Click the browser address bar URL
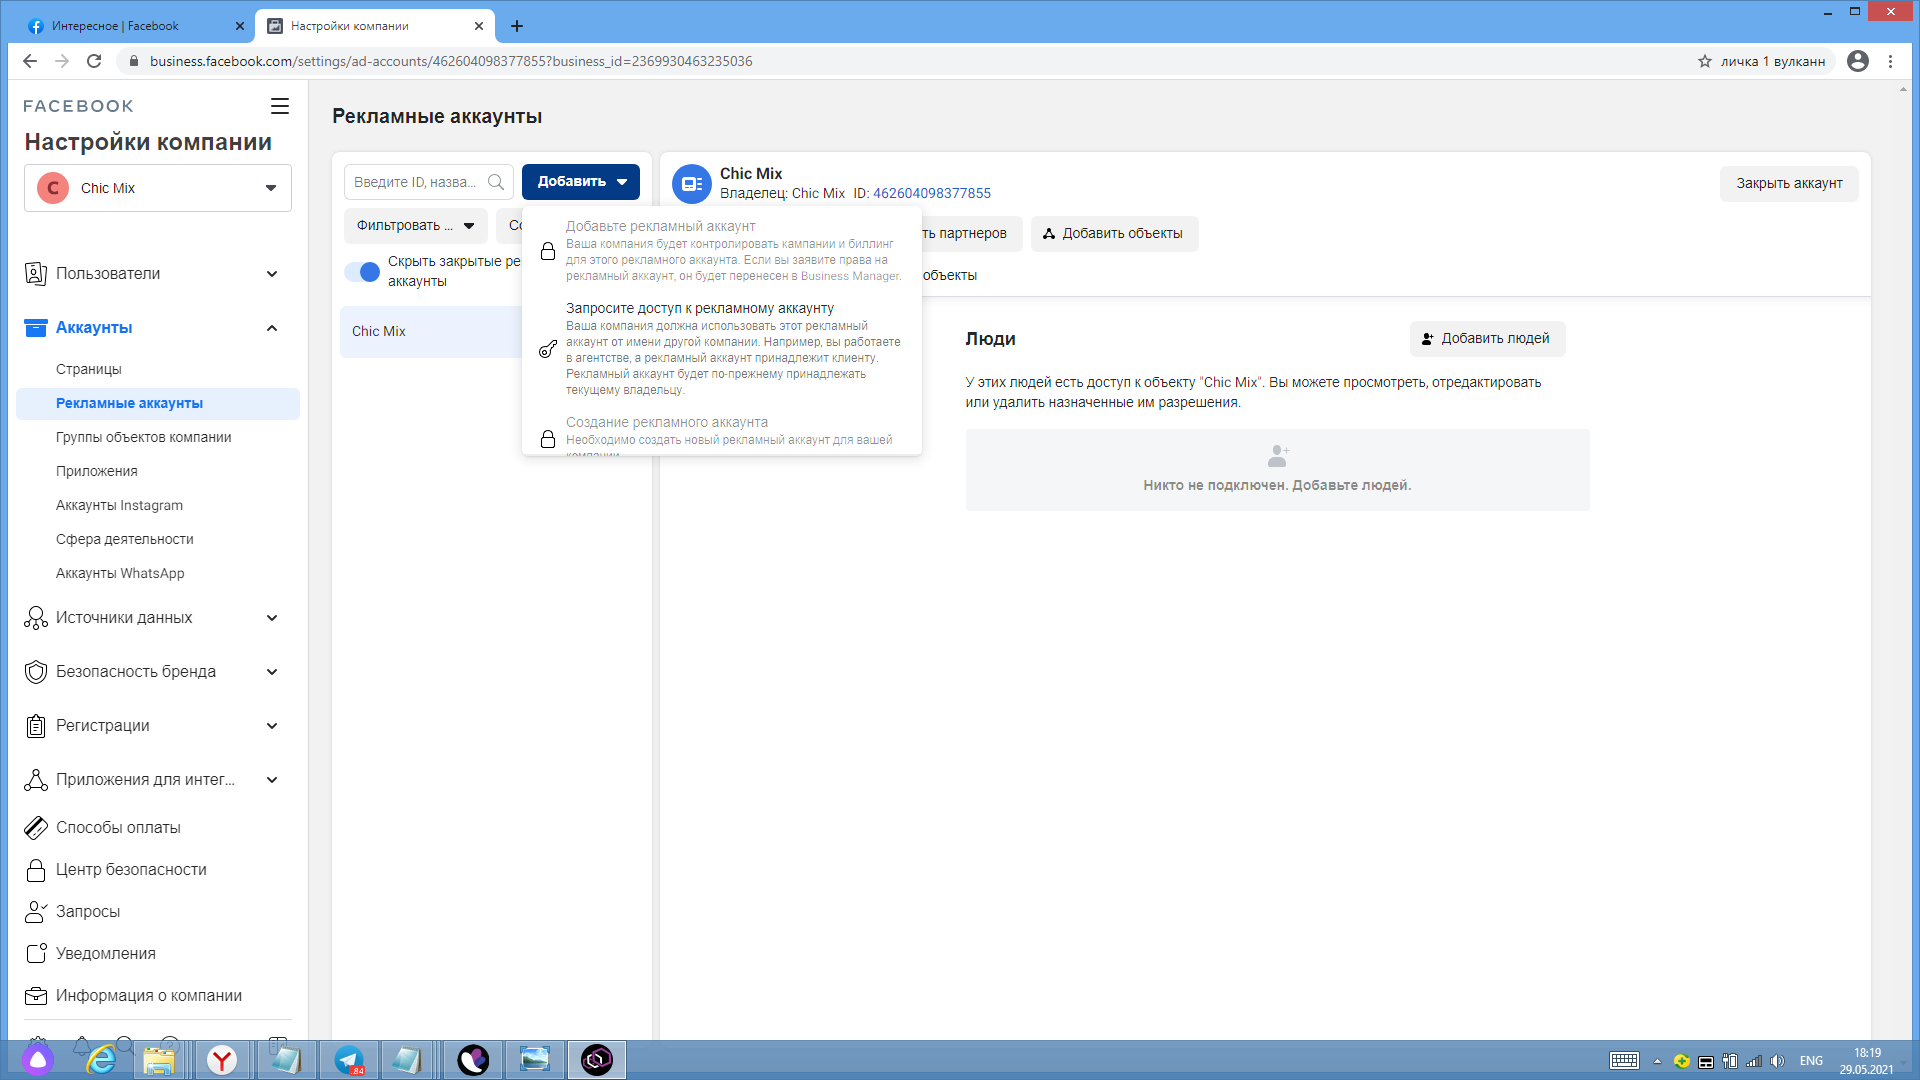 [x=451, y=61]
